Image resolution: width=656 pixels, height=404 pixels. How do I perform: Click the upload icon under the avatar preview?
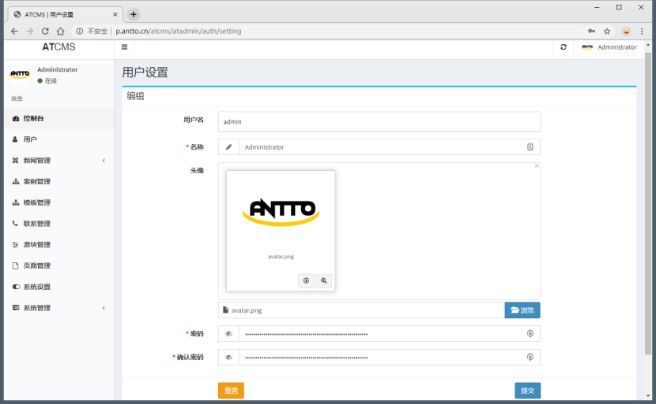pos(306,281)
